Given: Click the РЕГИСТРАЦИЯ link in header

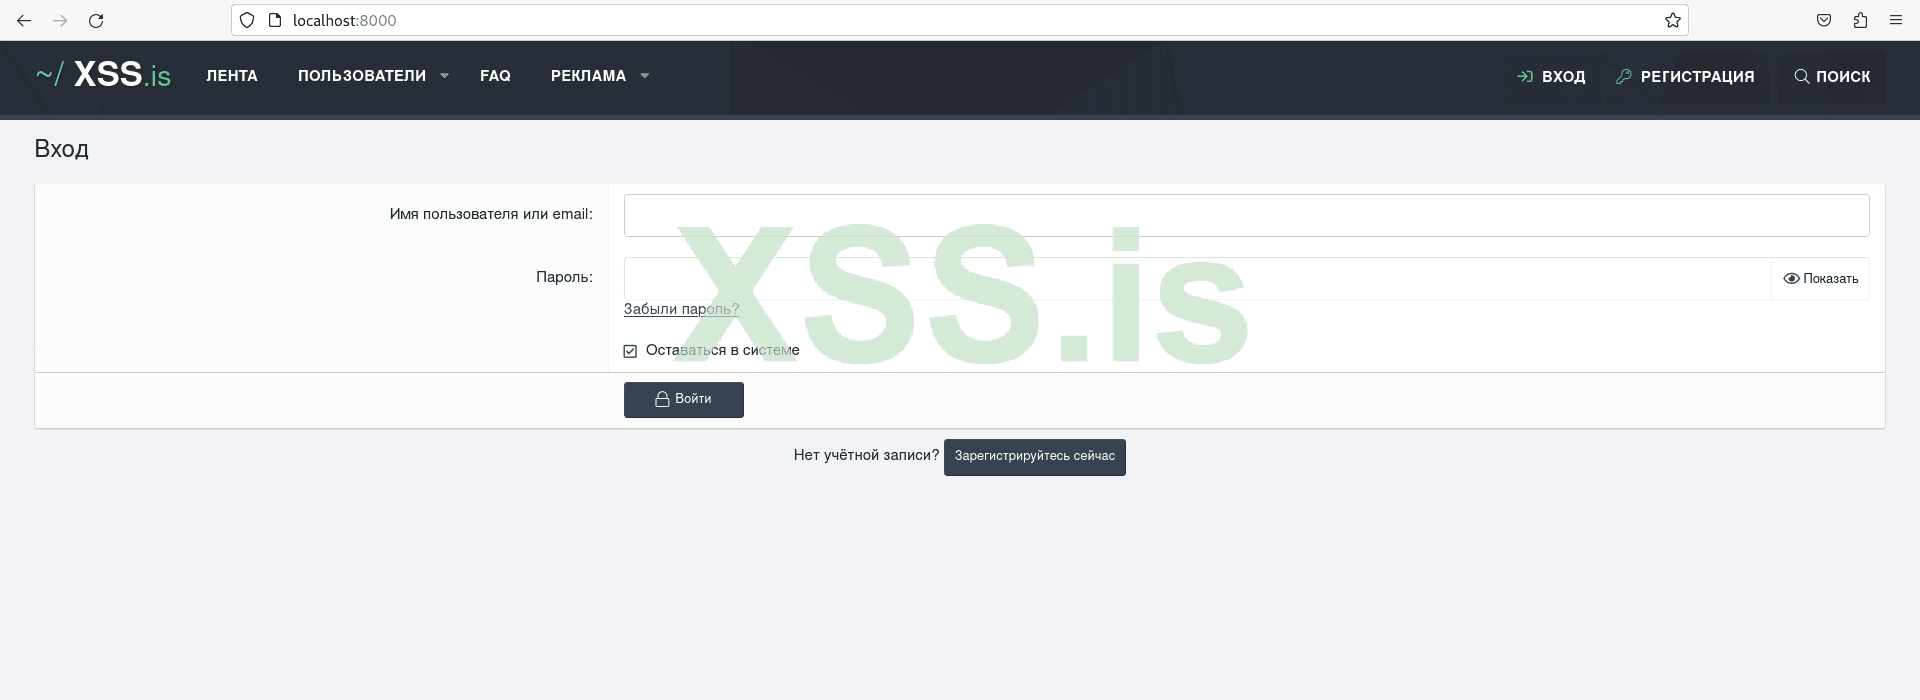Looking at the screenshot, I should (x=1685, y=76).
